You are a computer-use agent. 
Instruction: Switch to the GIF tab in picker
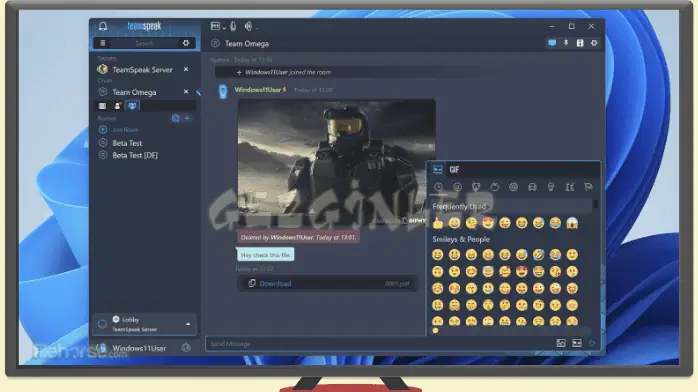[x=454, y=170]
